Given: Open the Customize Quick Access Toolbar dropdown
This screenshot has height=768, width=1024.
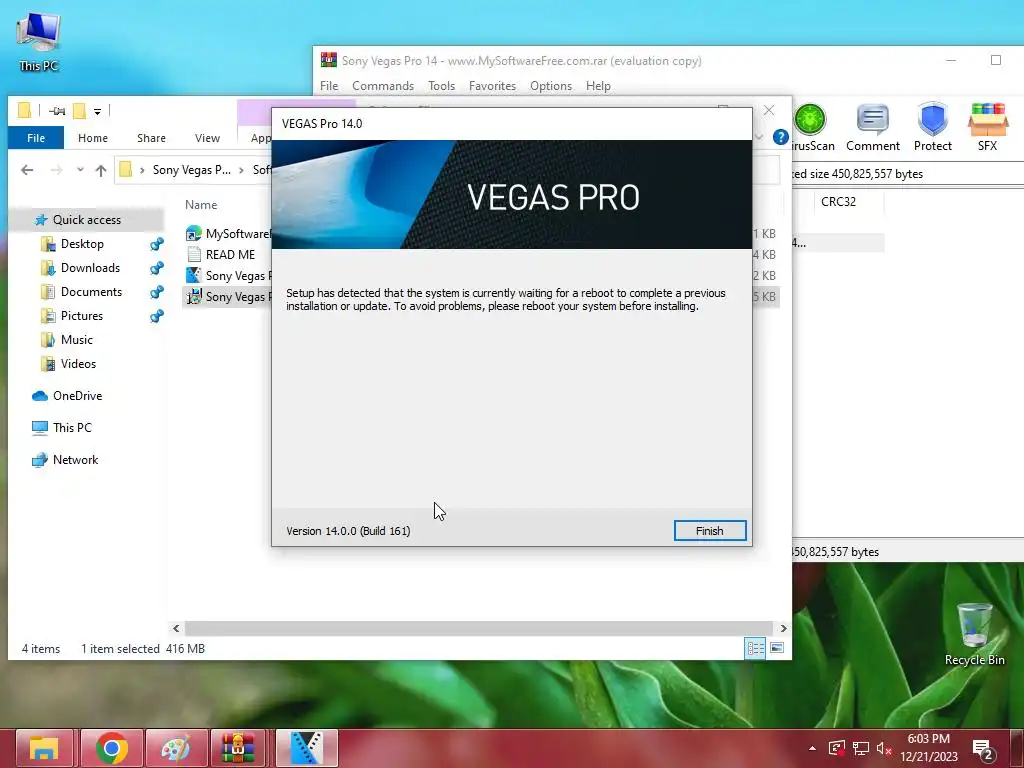Looking at the screenshot, I should click(x=97, y=112).
